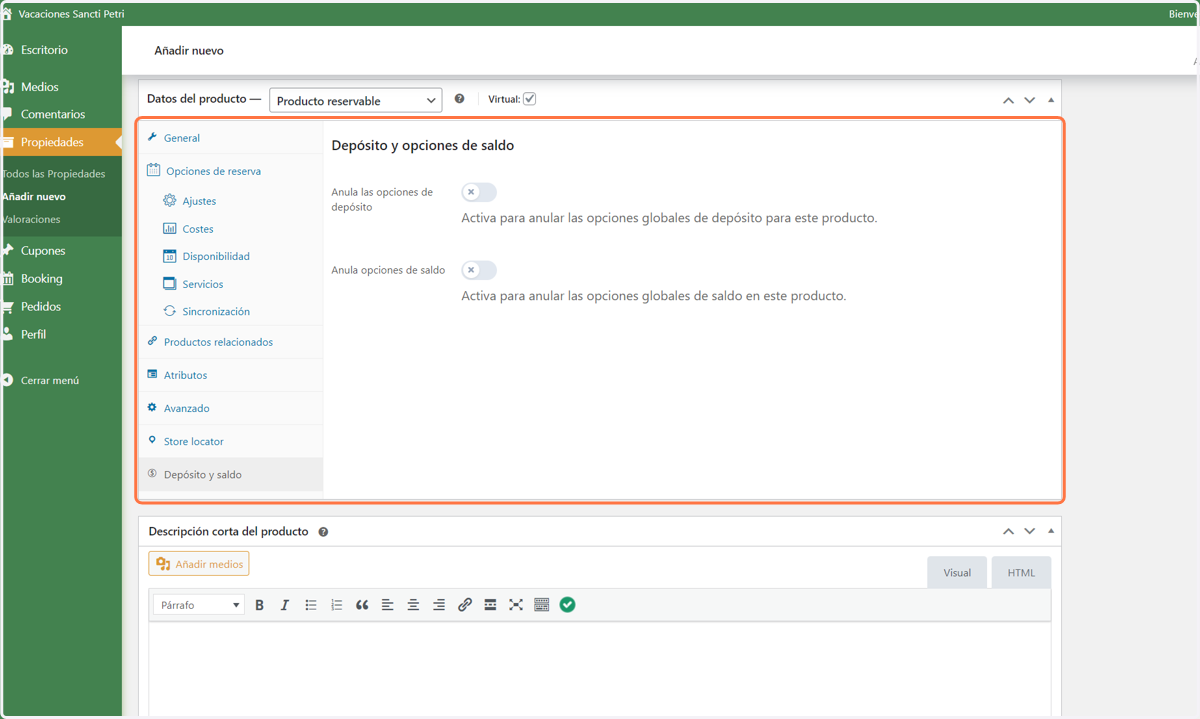Click the 'Vacaciones Sancti Petri' site name text
The height and width of the screenshot is (719, 1200).
tap(71, 14)
